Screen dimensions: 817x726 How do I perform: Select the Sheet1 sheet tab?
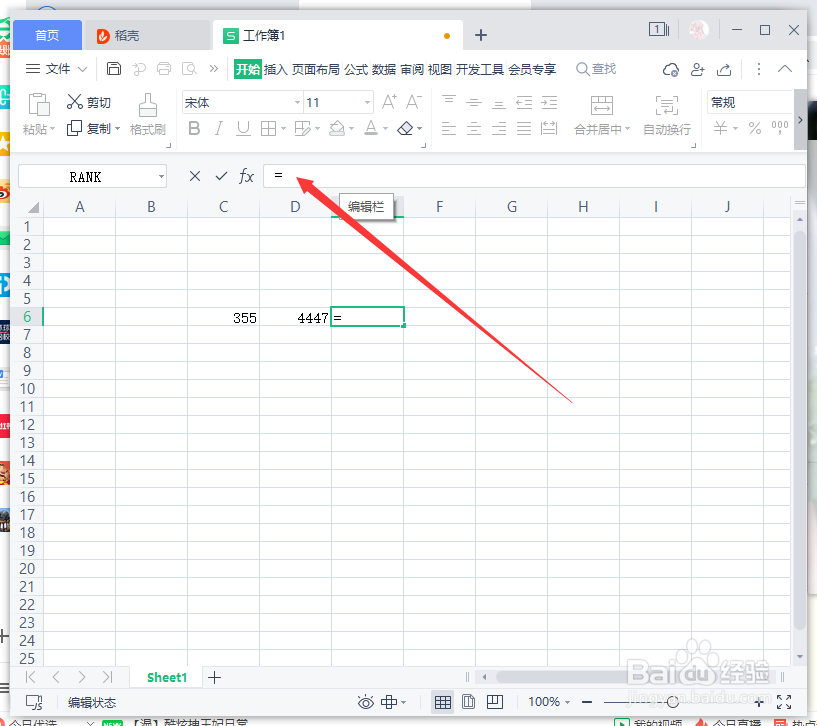pos(167,677)
